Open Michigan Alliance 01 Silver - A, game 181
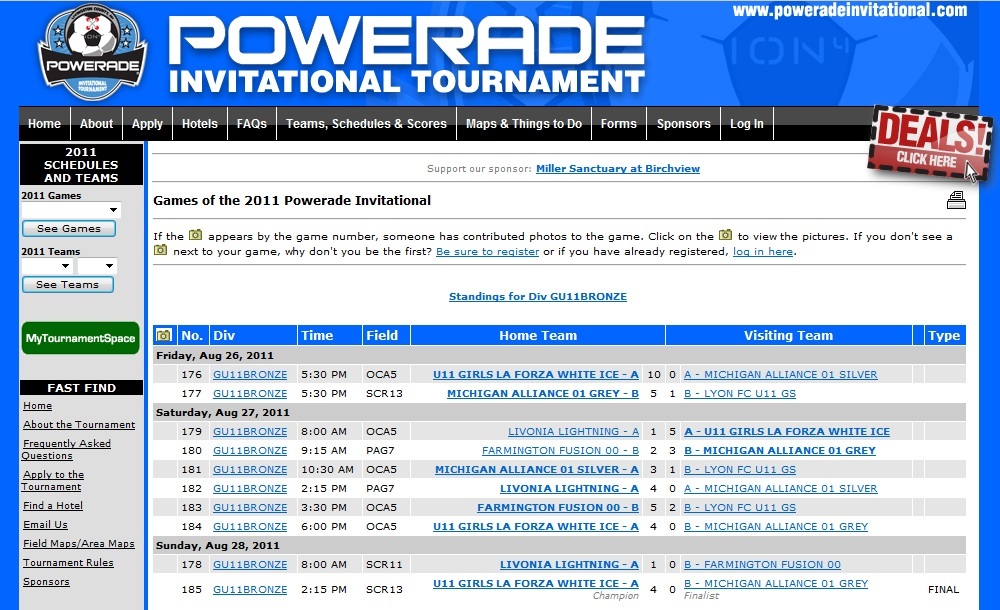This screenshot has width=1000, height=610. point(537,470)
